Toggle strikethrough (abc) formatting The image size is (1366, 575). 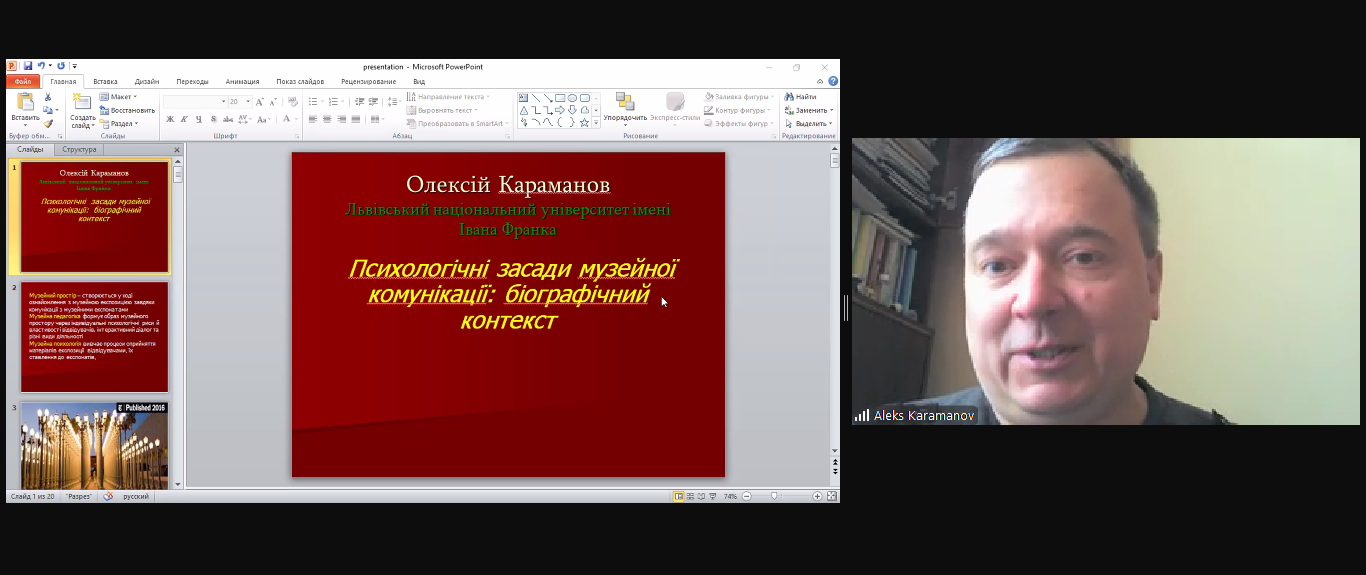pos(228,119)
